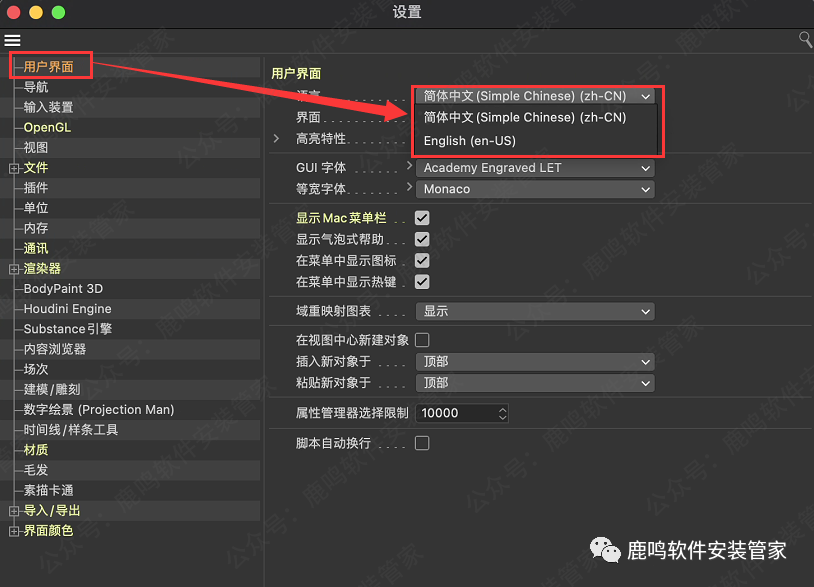814x587 pixels.
Task: Disable 显示气泡式帮助 checkbox
Action: click(422, 240)
